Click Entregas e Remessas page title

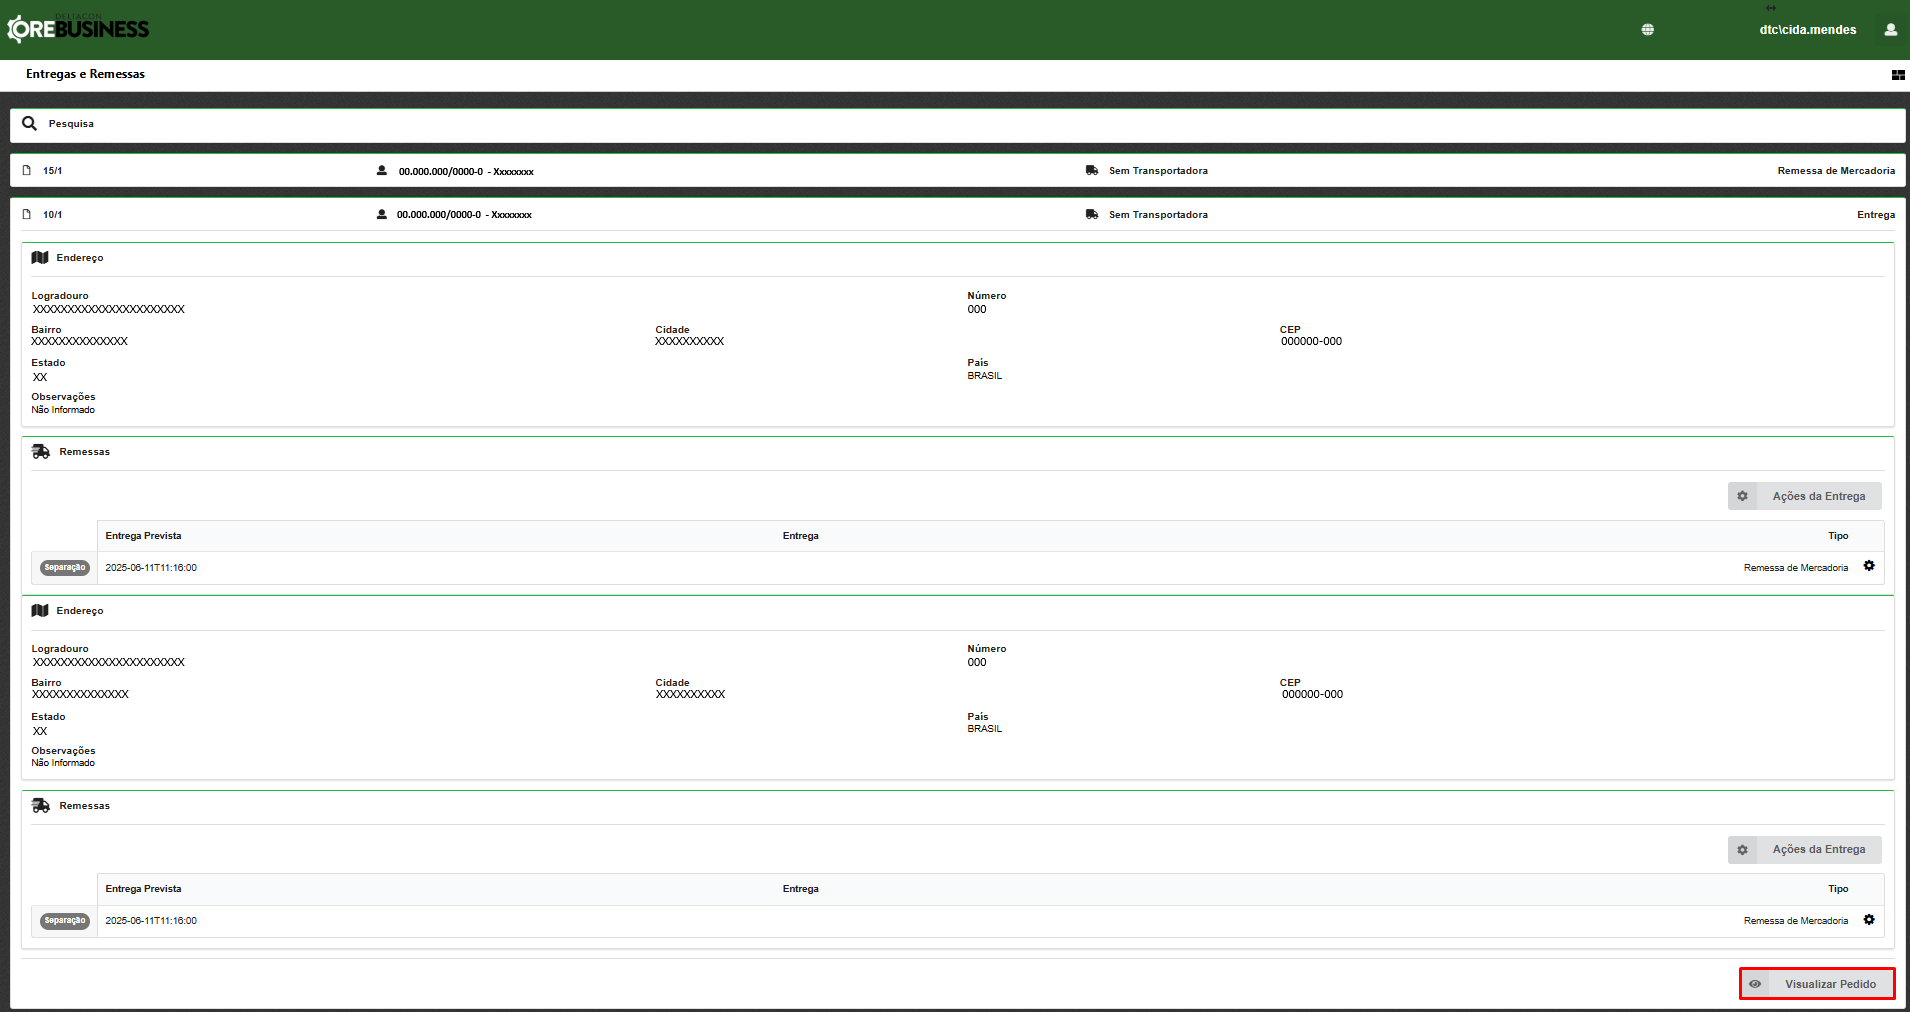point(85,74)
